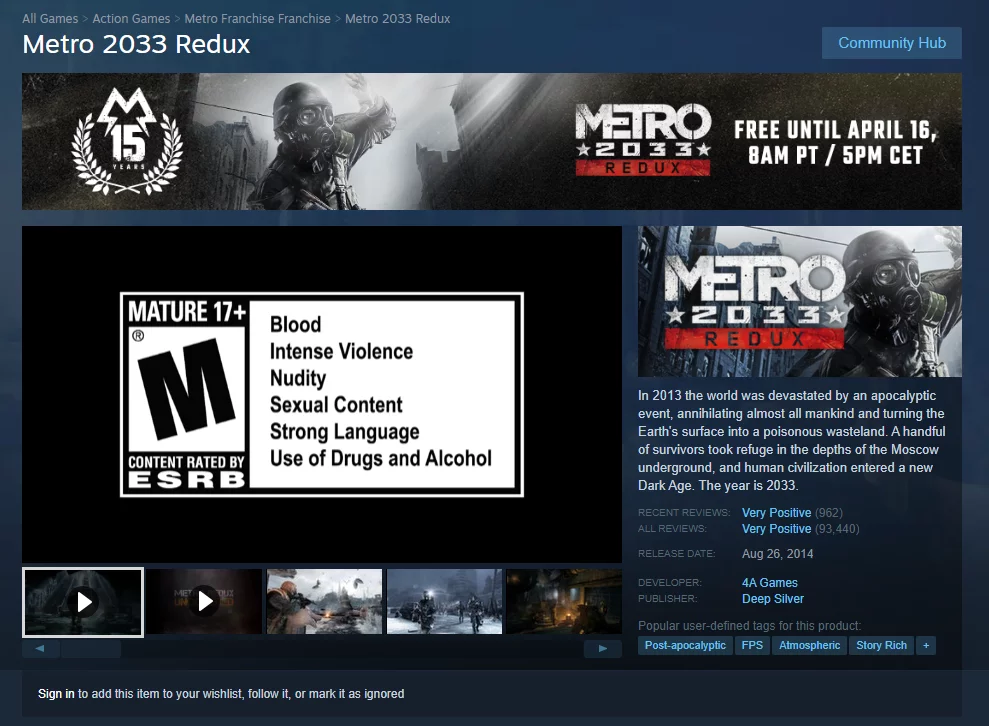View recent reviews Very Positive (962)
Image resolution: width=989 pixels, height=726 pixels.
[x=792, y=513]
